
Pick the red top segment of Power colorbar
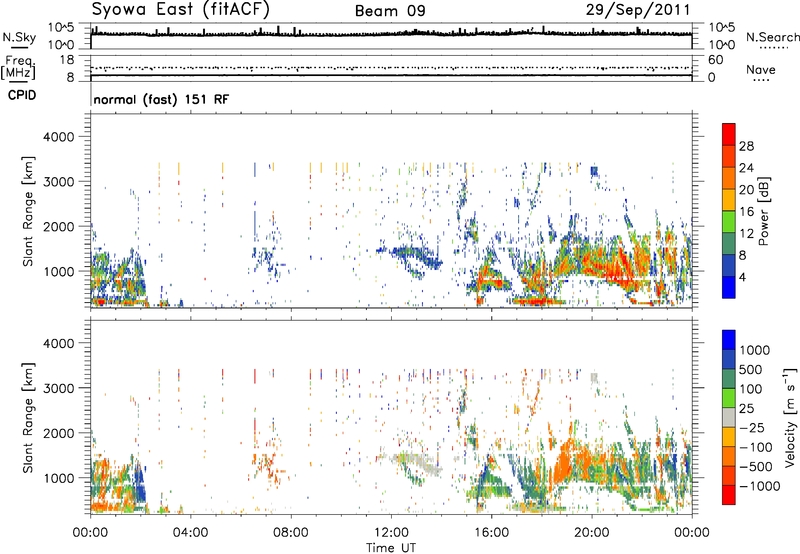pyautogui.click(x=729, y=134)
